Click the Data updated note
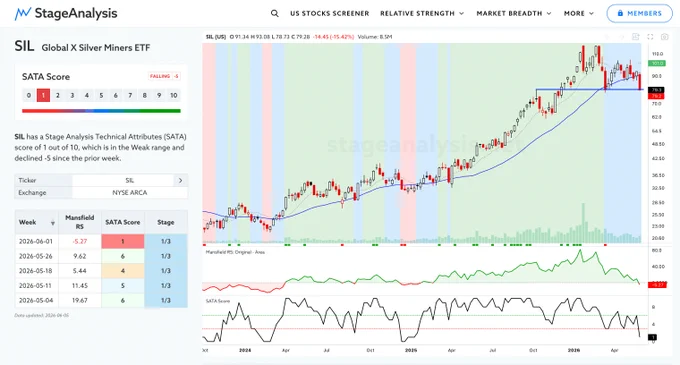Screen dimensions: 680x365 pyautogui.click(x=42, y=316)
